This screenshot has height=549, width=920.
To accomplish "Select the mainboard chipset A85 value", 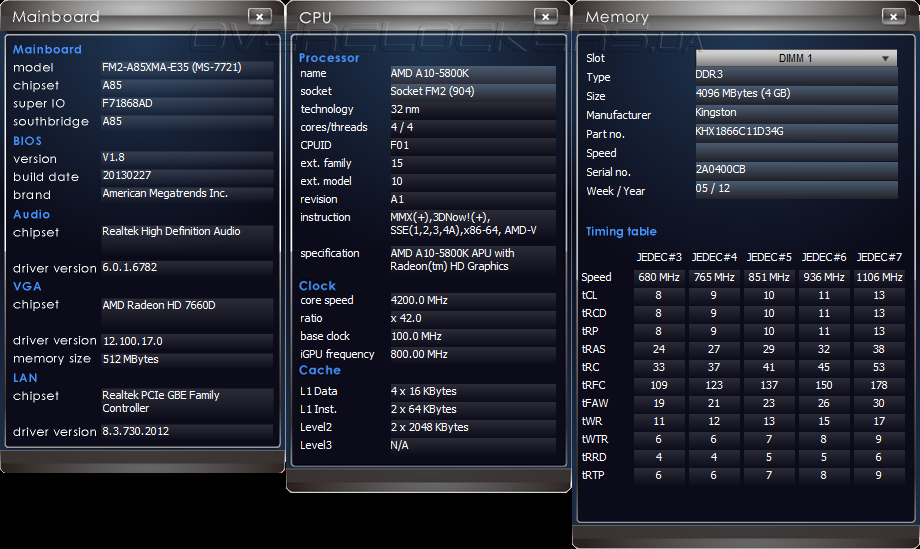I will (187, 86).
